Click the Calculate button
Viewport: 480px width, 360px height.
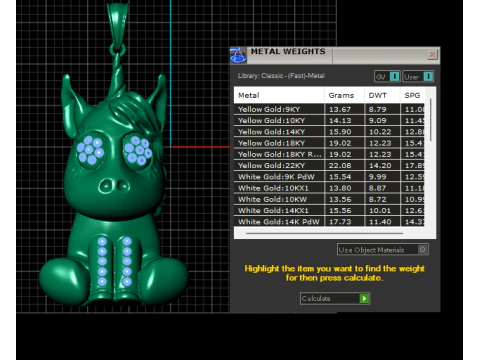[x=335, y=298]
